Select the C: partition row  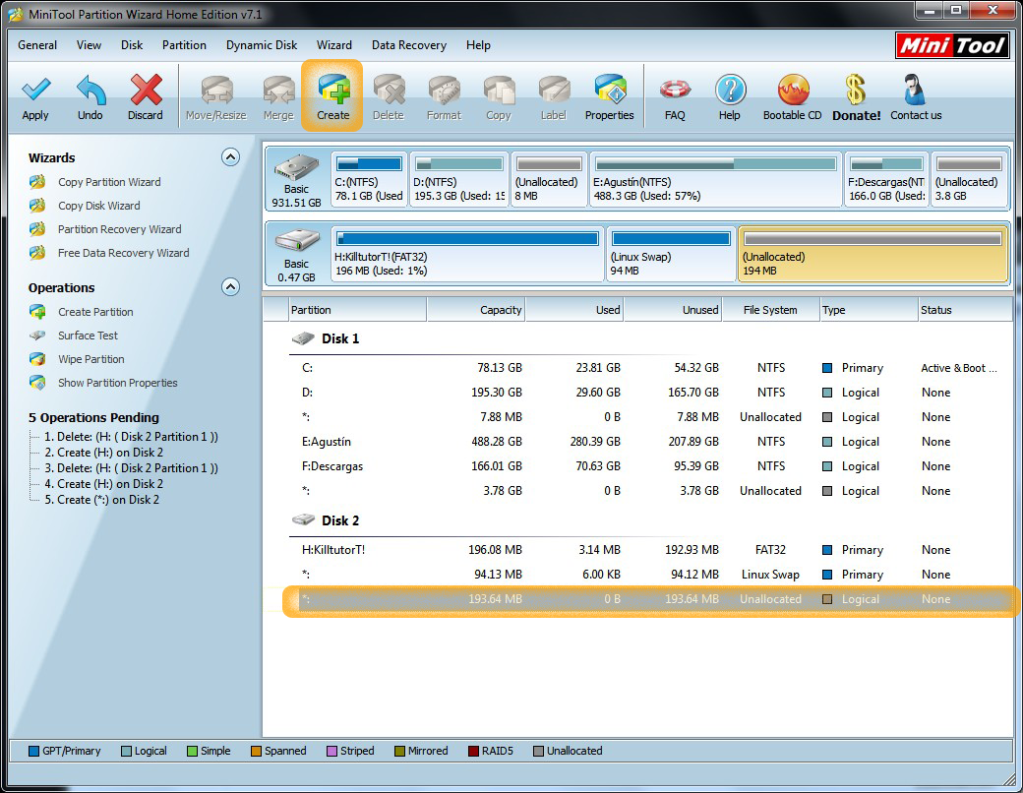pos(650,368)
